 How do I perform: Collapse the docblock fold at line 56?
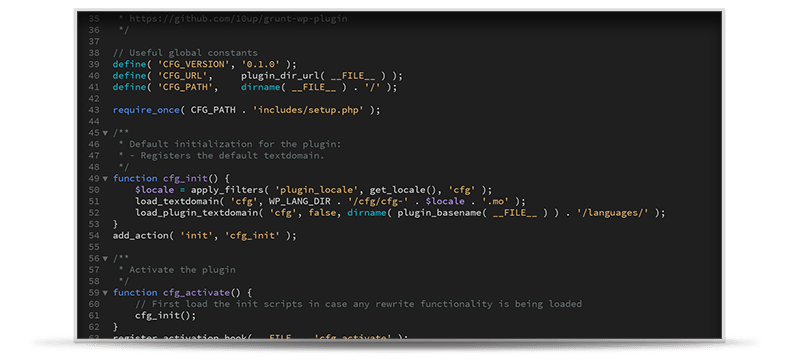click(x=105, y=259)
